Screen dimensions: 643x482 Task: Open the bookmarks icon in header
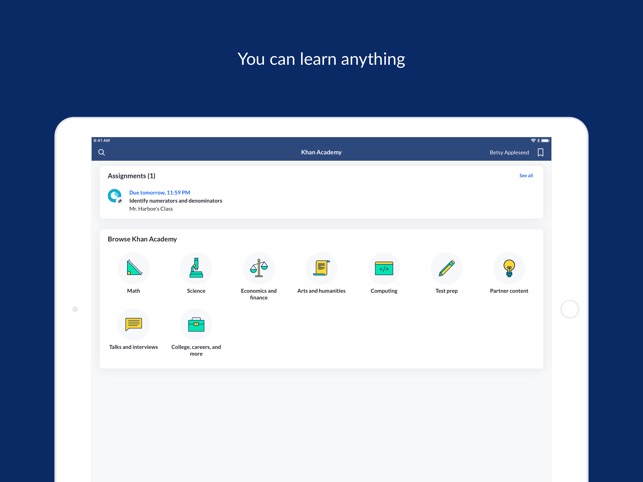point(540,153)
